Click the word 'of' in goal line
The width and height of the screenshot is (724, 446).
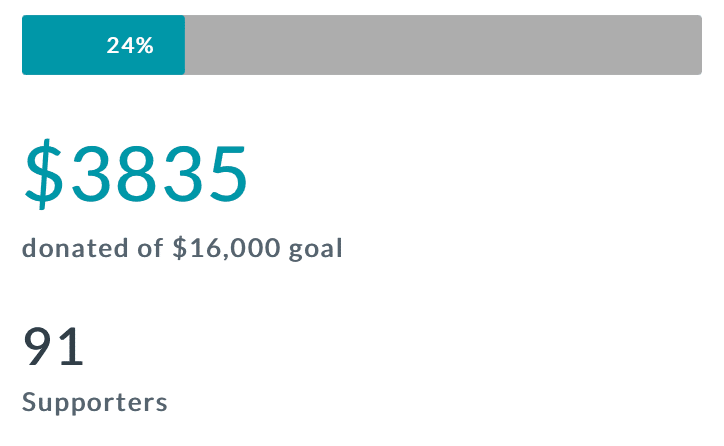click(149, 248)
